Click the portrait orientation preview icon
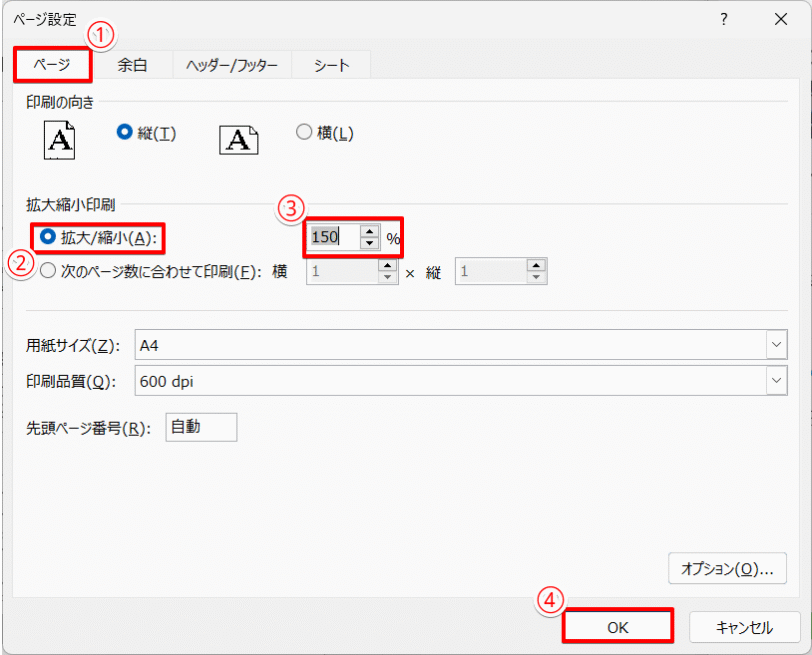812x655 pixels. [x=59, y=139]
